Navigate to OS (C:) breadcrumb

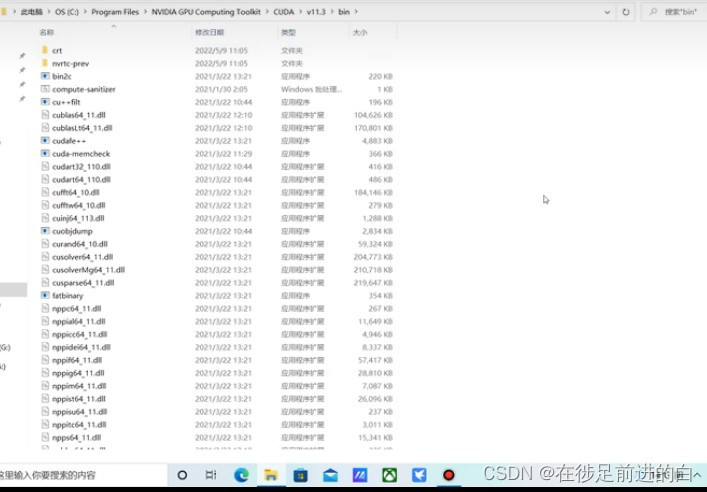tap(67, 12)
